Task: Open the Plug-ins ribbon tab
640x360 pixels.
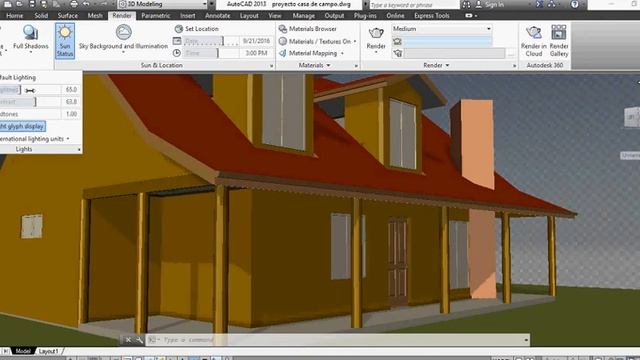Action: point(365,16)
